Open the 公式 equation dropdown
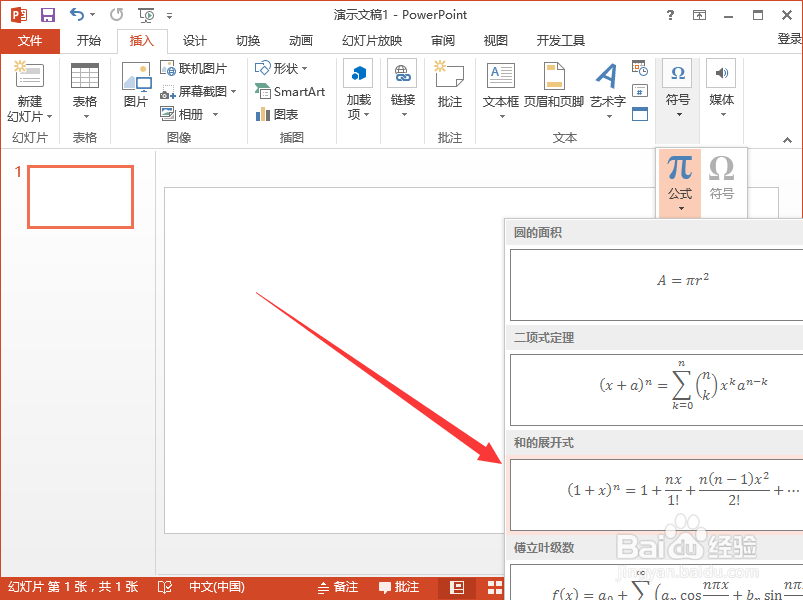The image size is (803, 600). [x=680, y=183]
